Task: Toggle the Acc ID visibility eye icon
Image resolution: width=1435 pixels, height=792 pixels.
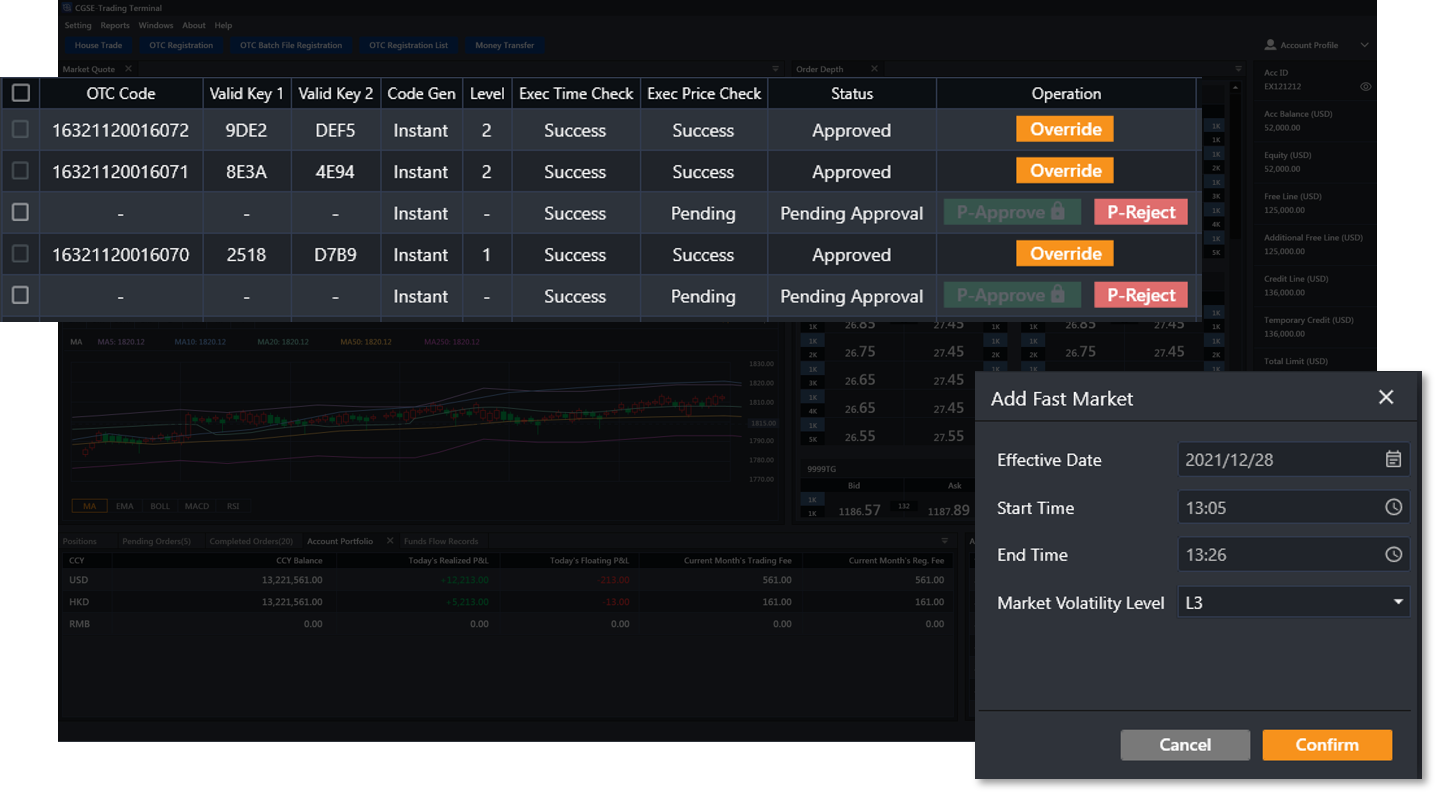Action: 1366,87
